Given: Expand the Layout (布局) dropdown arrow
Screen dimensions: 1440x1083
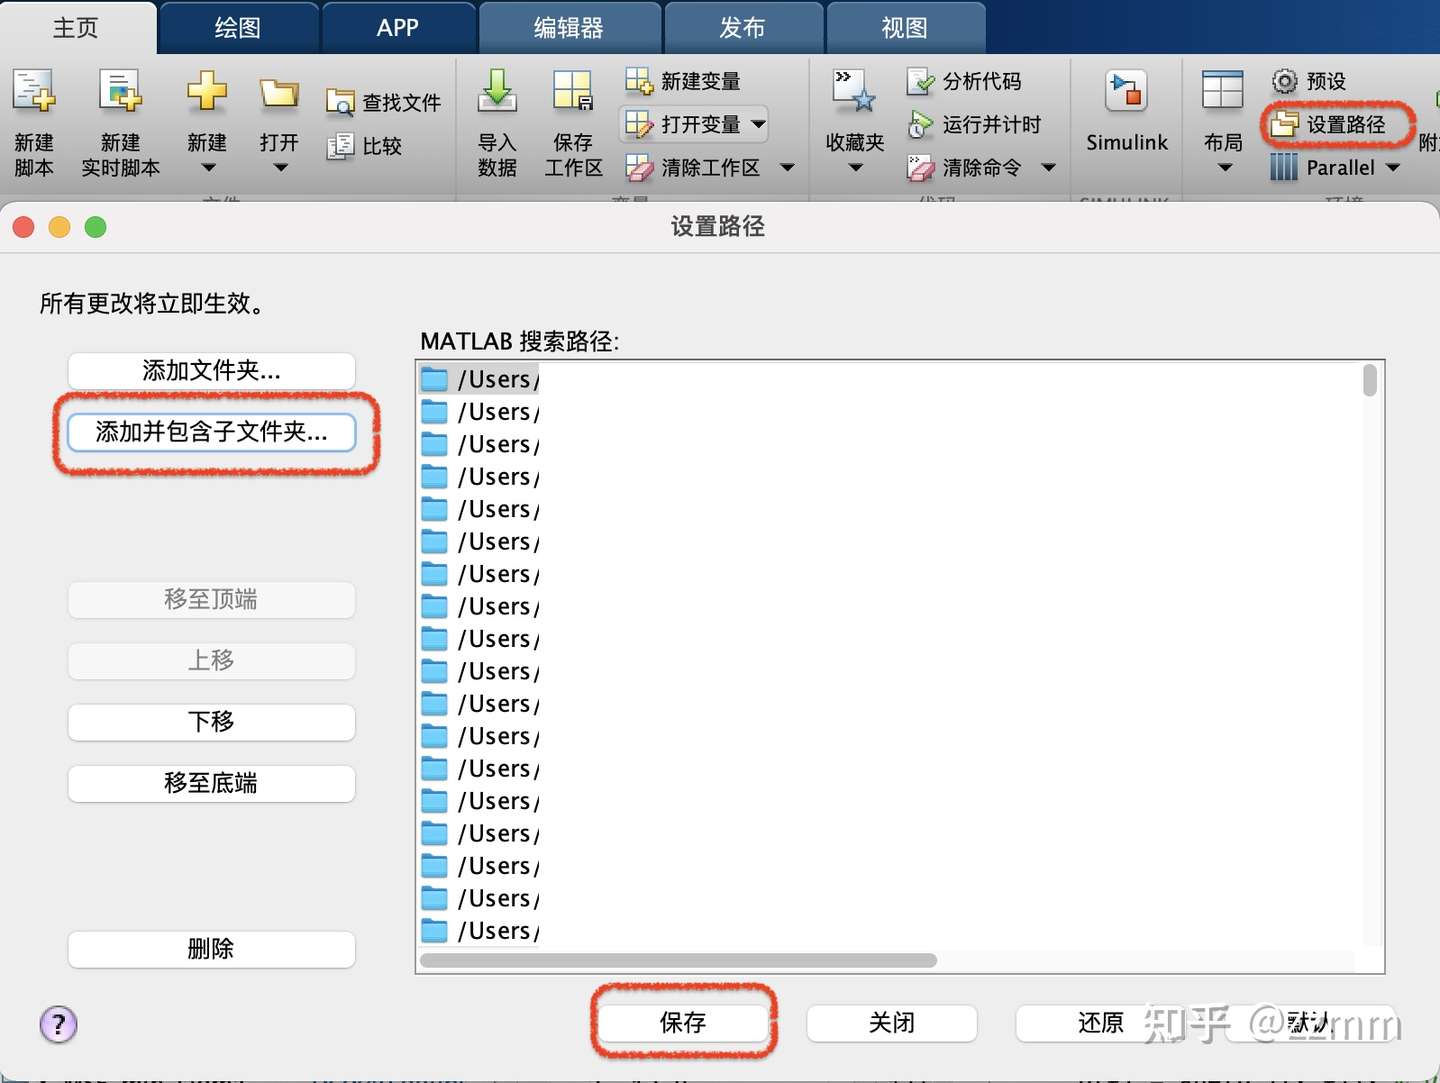Looking at the screenshot, I should (x=1224, y=168).
